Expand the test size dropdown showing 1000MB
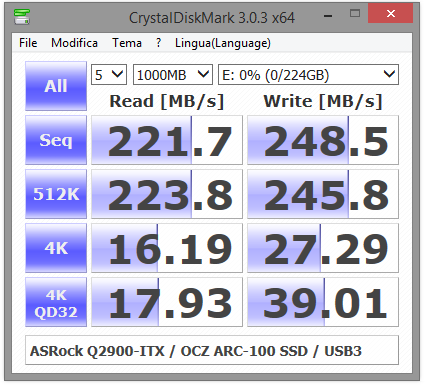Image resolution: width=428 pixels, height=385 pixels. click(173, 75)
